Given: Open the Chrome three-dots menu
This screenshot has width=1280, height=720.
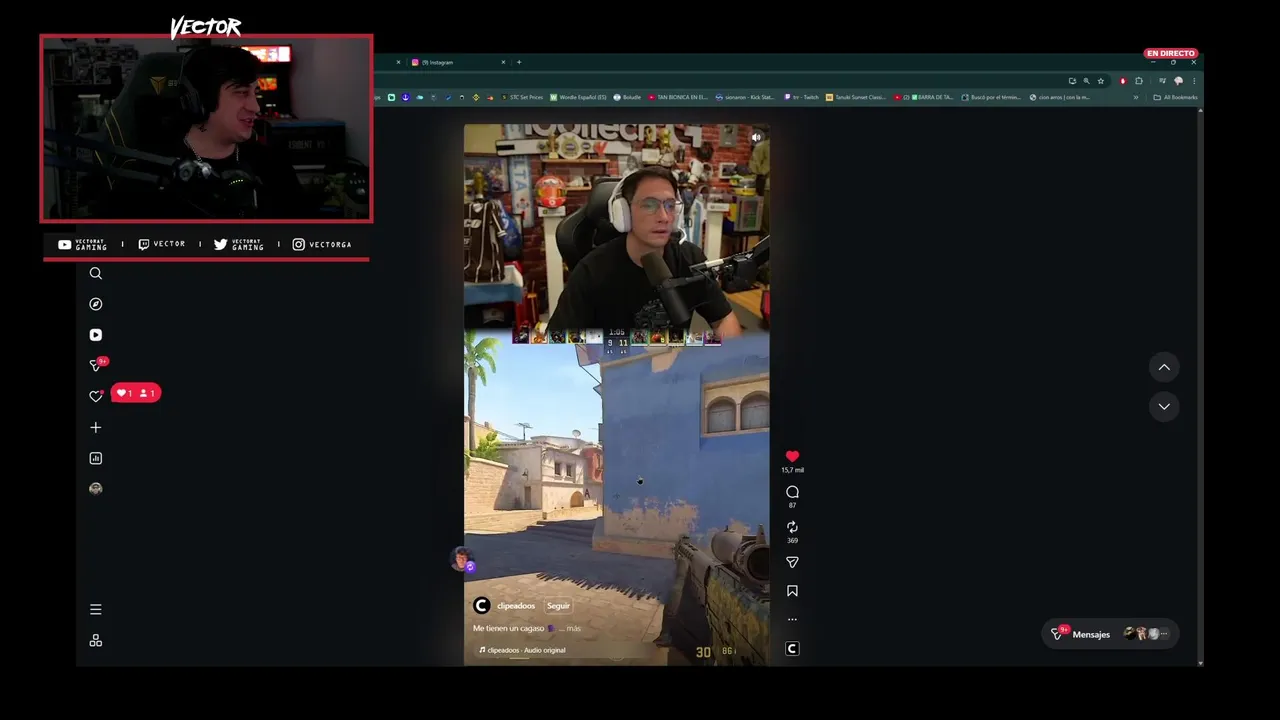Looking at the screenshot, I should 1193,81.
